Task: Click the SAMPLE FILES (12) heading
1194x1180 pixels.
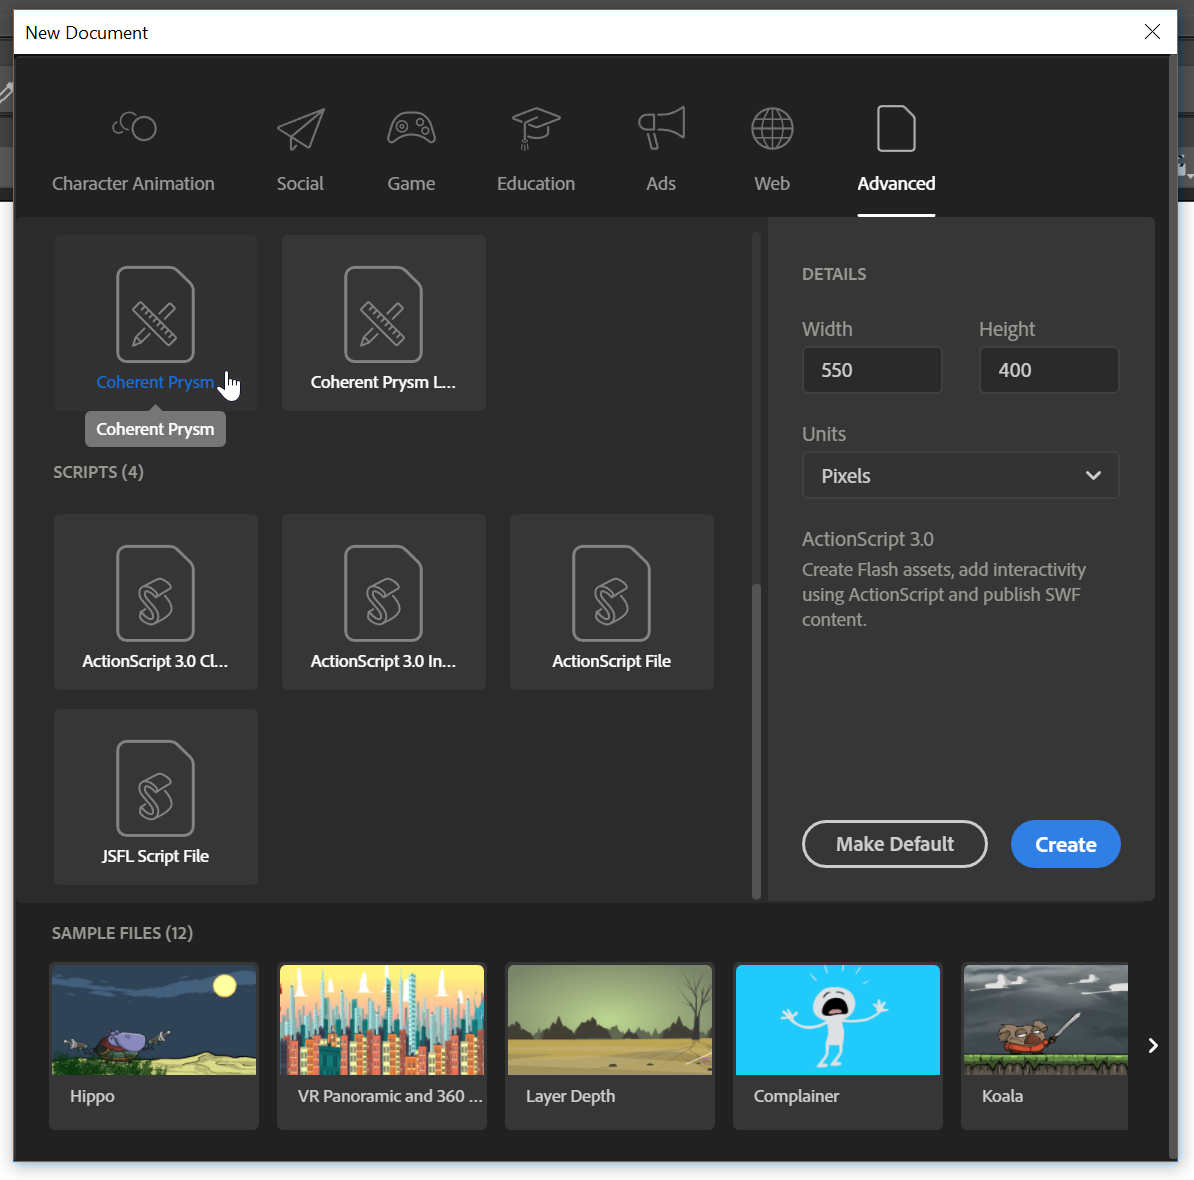Action: click(122, 933)
